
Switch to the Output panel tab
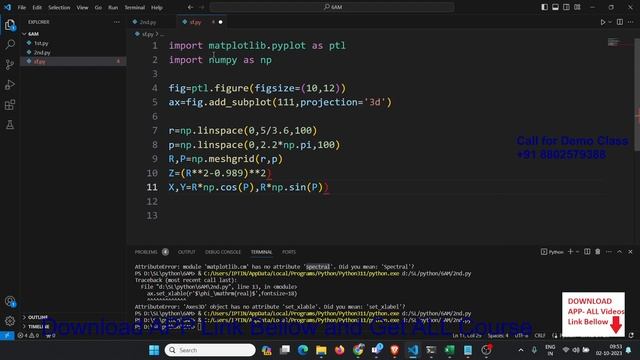pos(187,252)
